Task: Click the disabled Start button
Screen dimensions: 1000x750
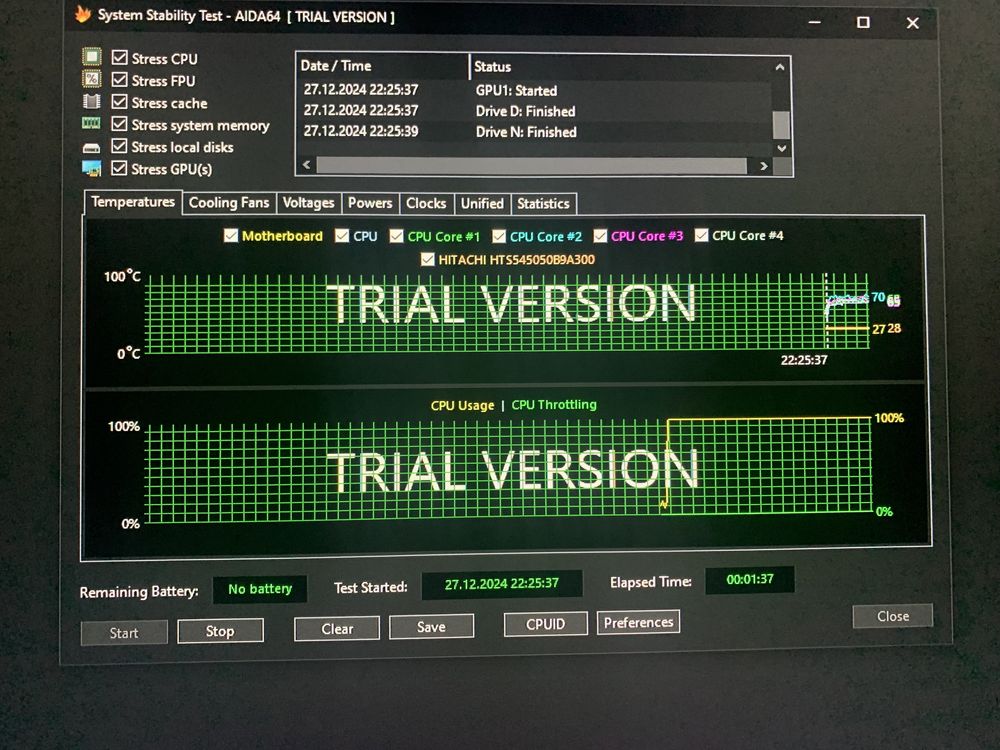Action: pos(124,633)
